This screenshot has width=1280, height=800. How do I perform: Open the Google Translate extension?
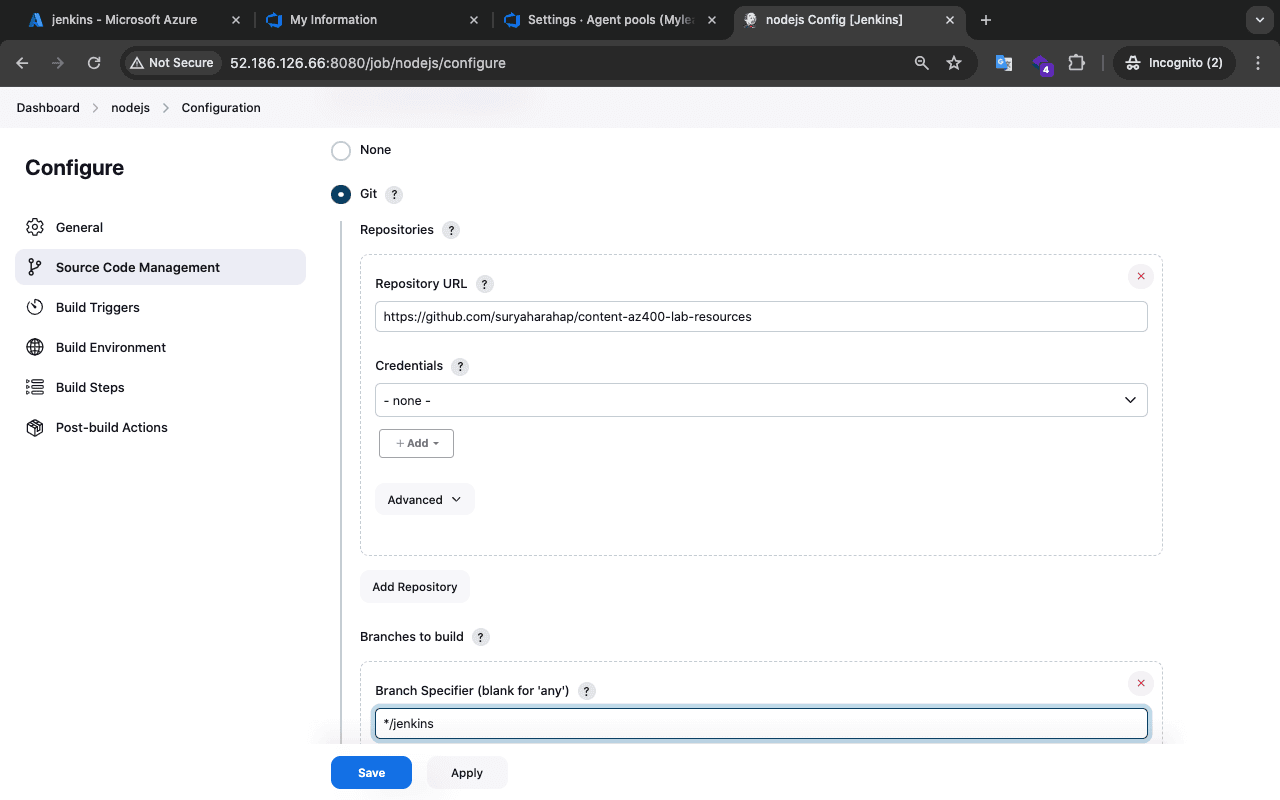[1004, 63]
